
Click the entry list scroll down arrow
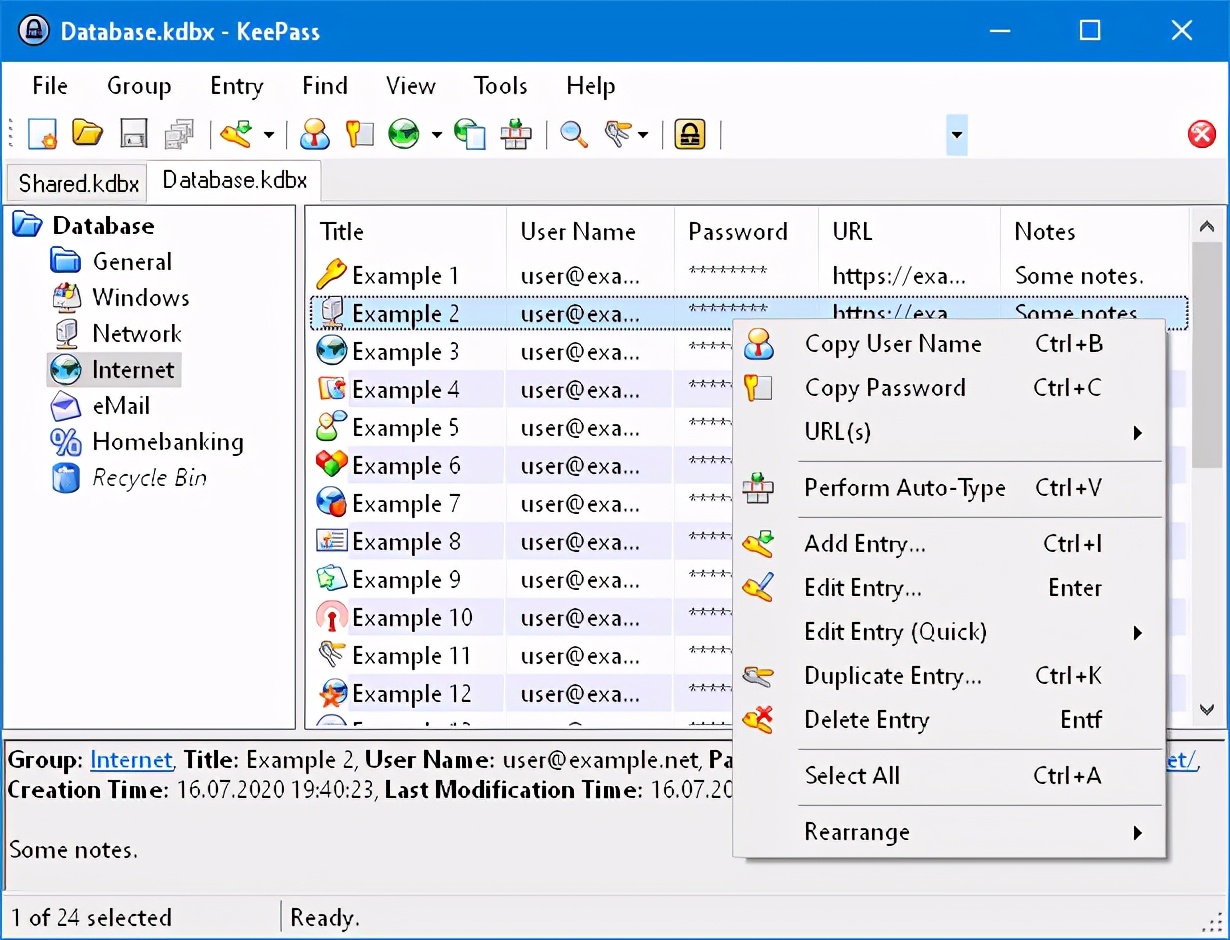tap(1207, 709)
